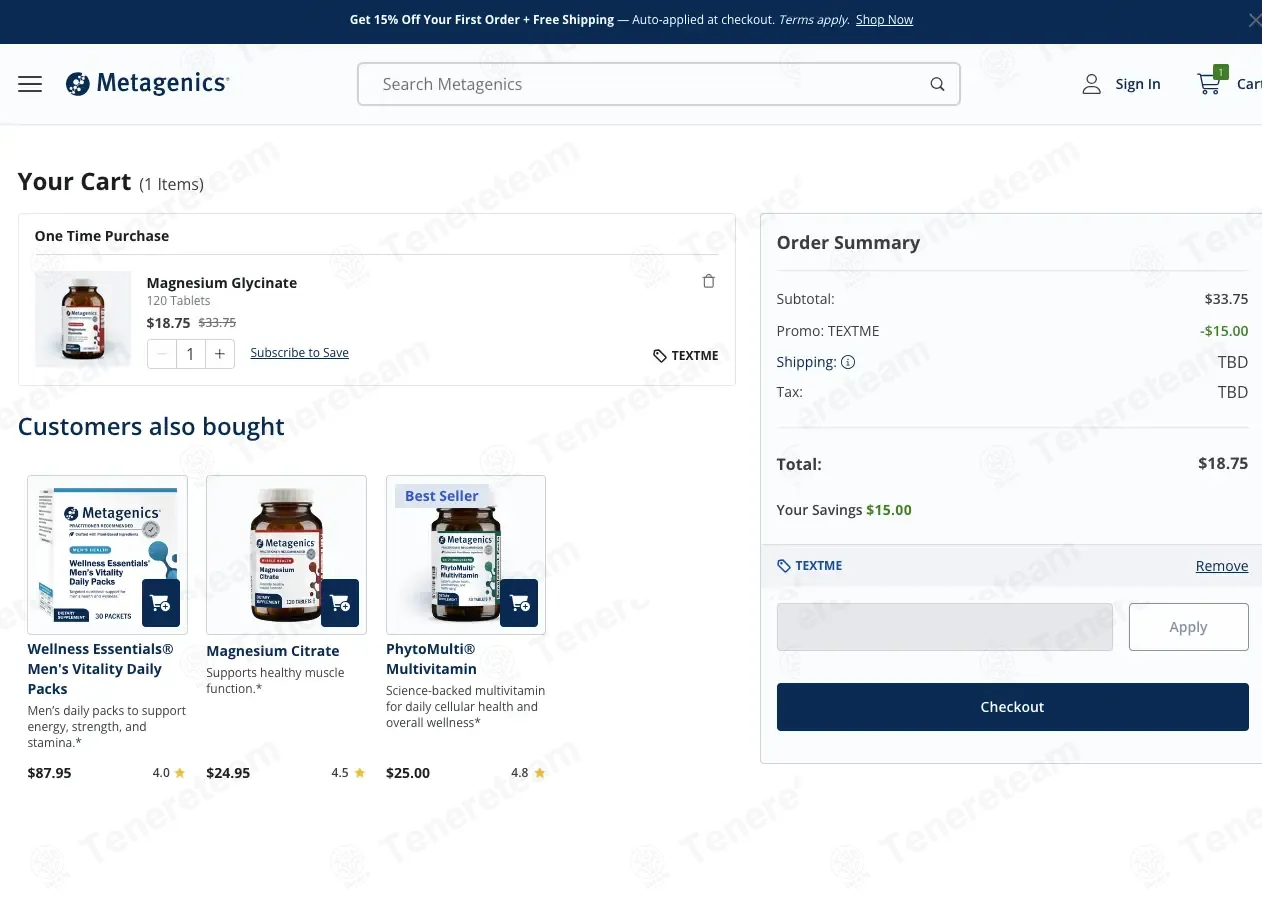View PhytoMulti Multivitamin product image
The width and height of the screenshot is (1262, 924).
tap(466, 554)
